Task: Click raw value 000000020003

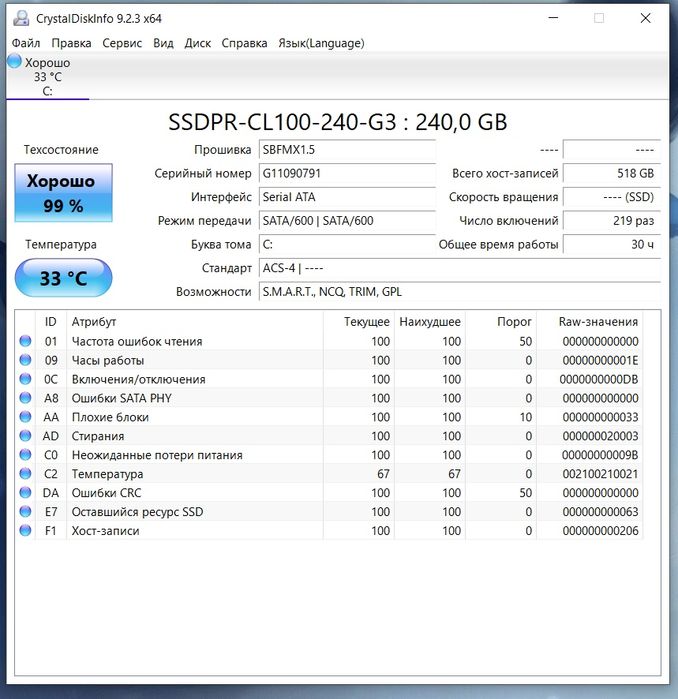Action: tap(600, 436)
